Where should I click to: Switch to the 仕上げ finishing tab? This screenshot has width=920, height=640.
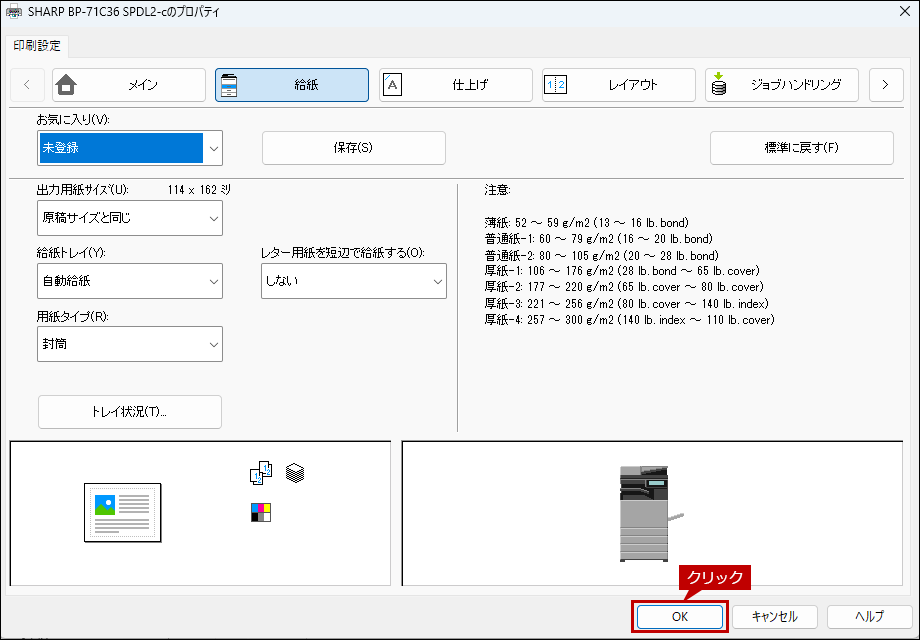[x=455, y=85]
